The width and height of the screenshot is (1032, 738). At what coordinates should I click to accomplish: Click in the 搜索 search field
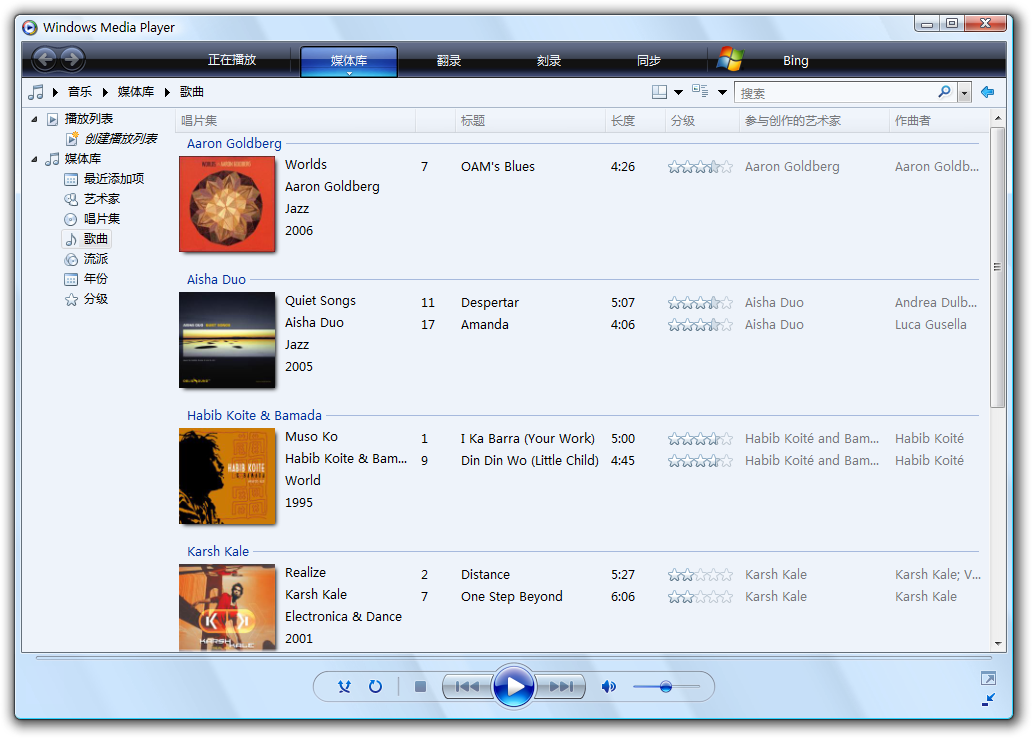coord(835,93)
